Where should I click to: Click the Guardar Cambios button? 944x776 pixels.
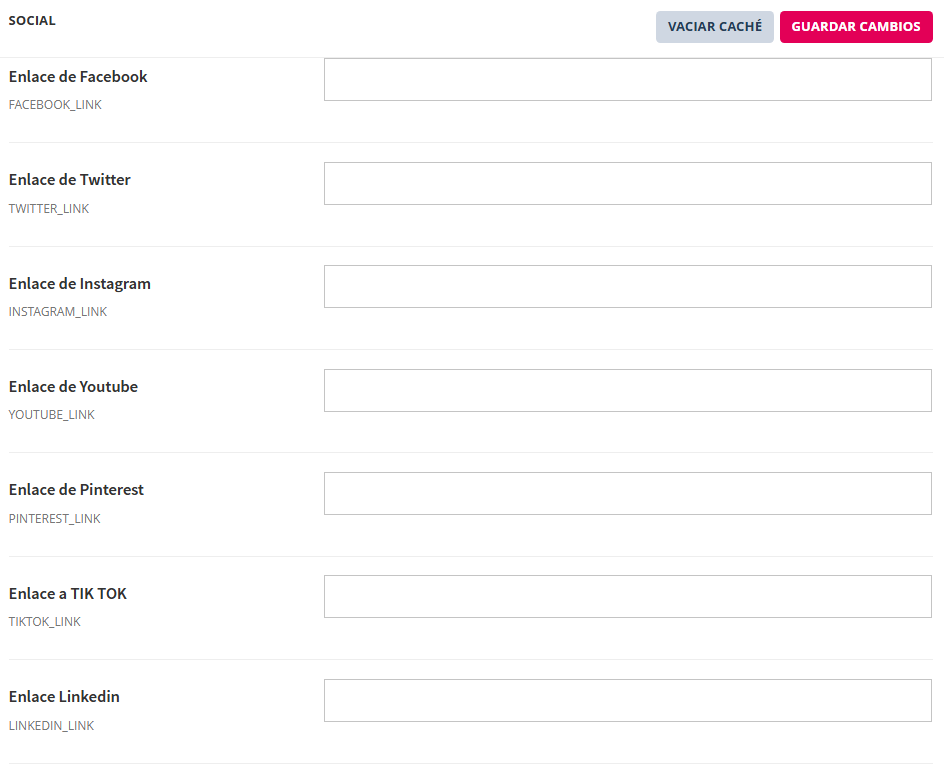(x=855, y=27)
